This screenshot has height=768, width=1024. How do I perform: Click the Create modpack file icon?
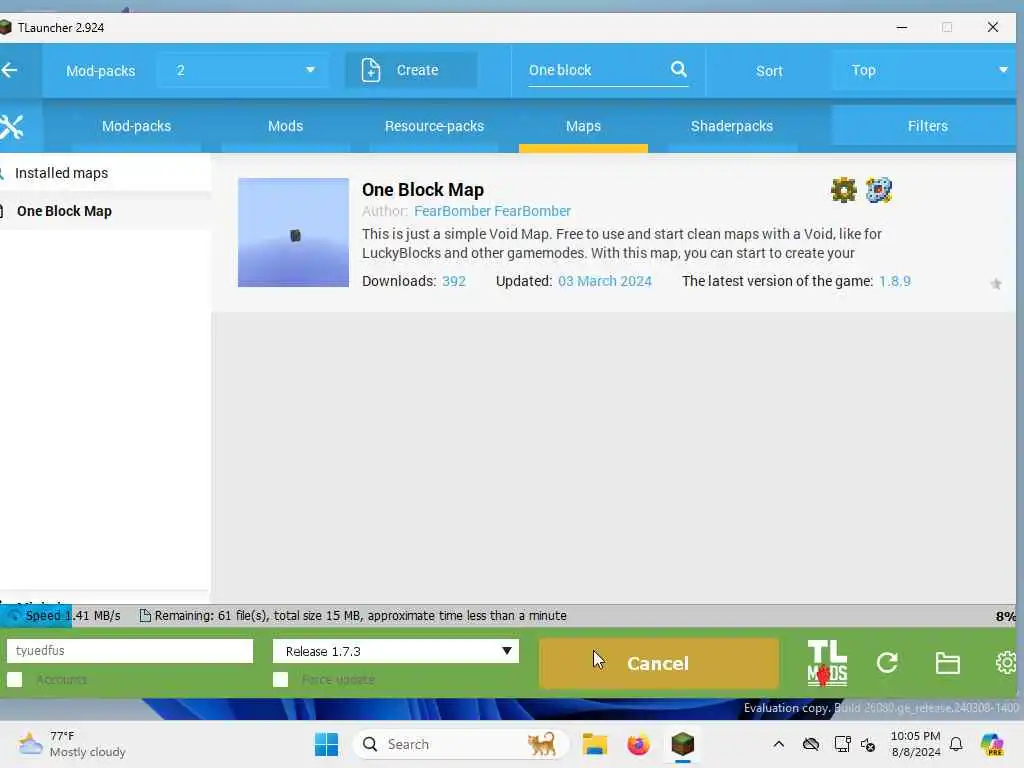(x=371, y=70)
